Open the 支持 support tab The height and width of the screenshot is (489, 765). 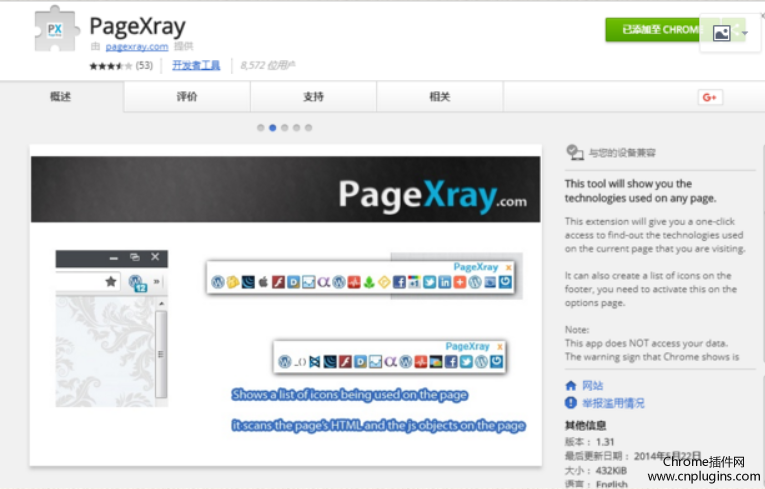point(313,97)
